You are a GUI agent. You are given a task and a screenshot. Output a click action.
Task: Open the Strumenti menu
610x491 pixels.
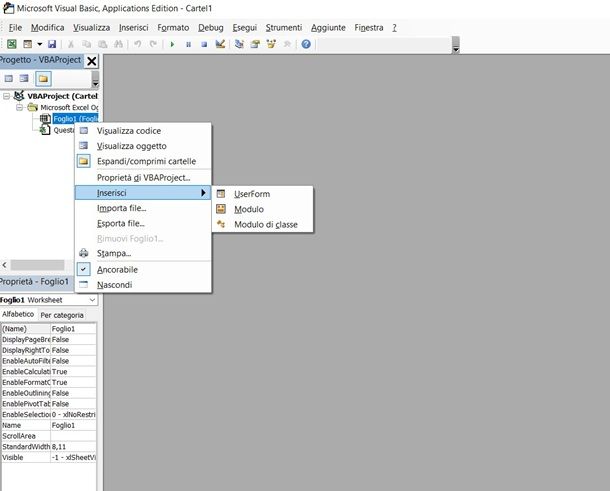(284, 28)
